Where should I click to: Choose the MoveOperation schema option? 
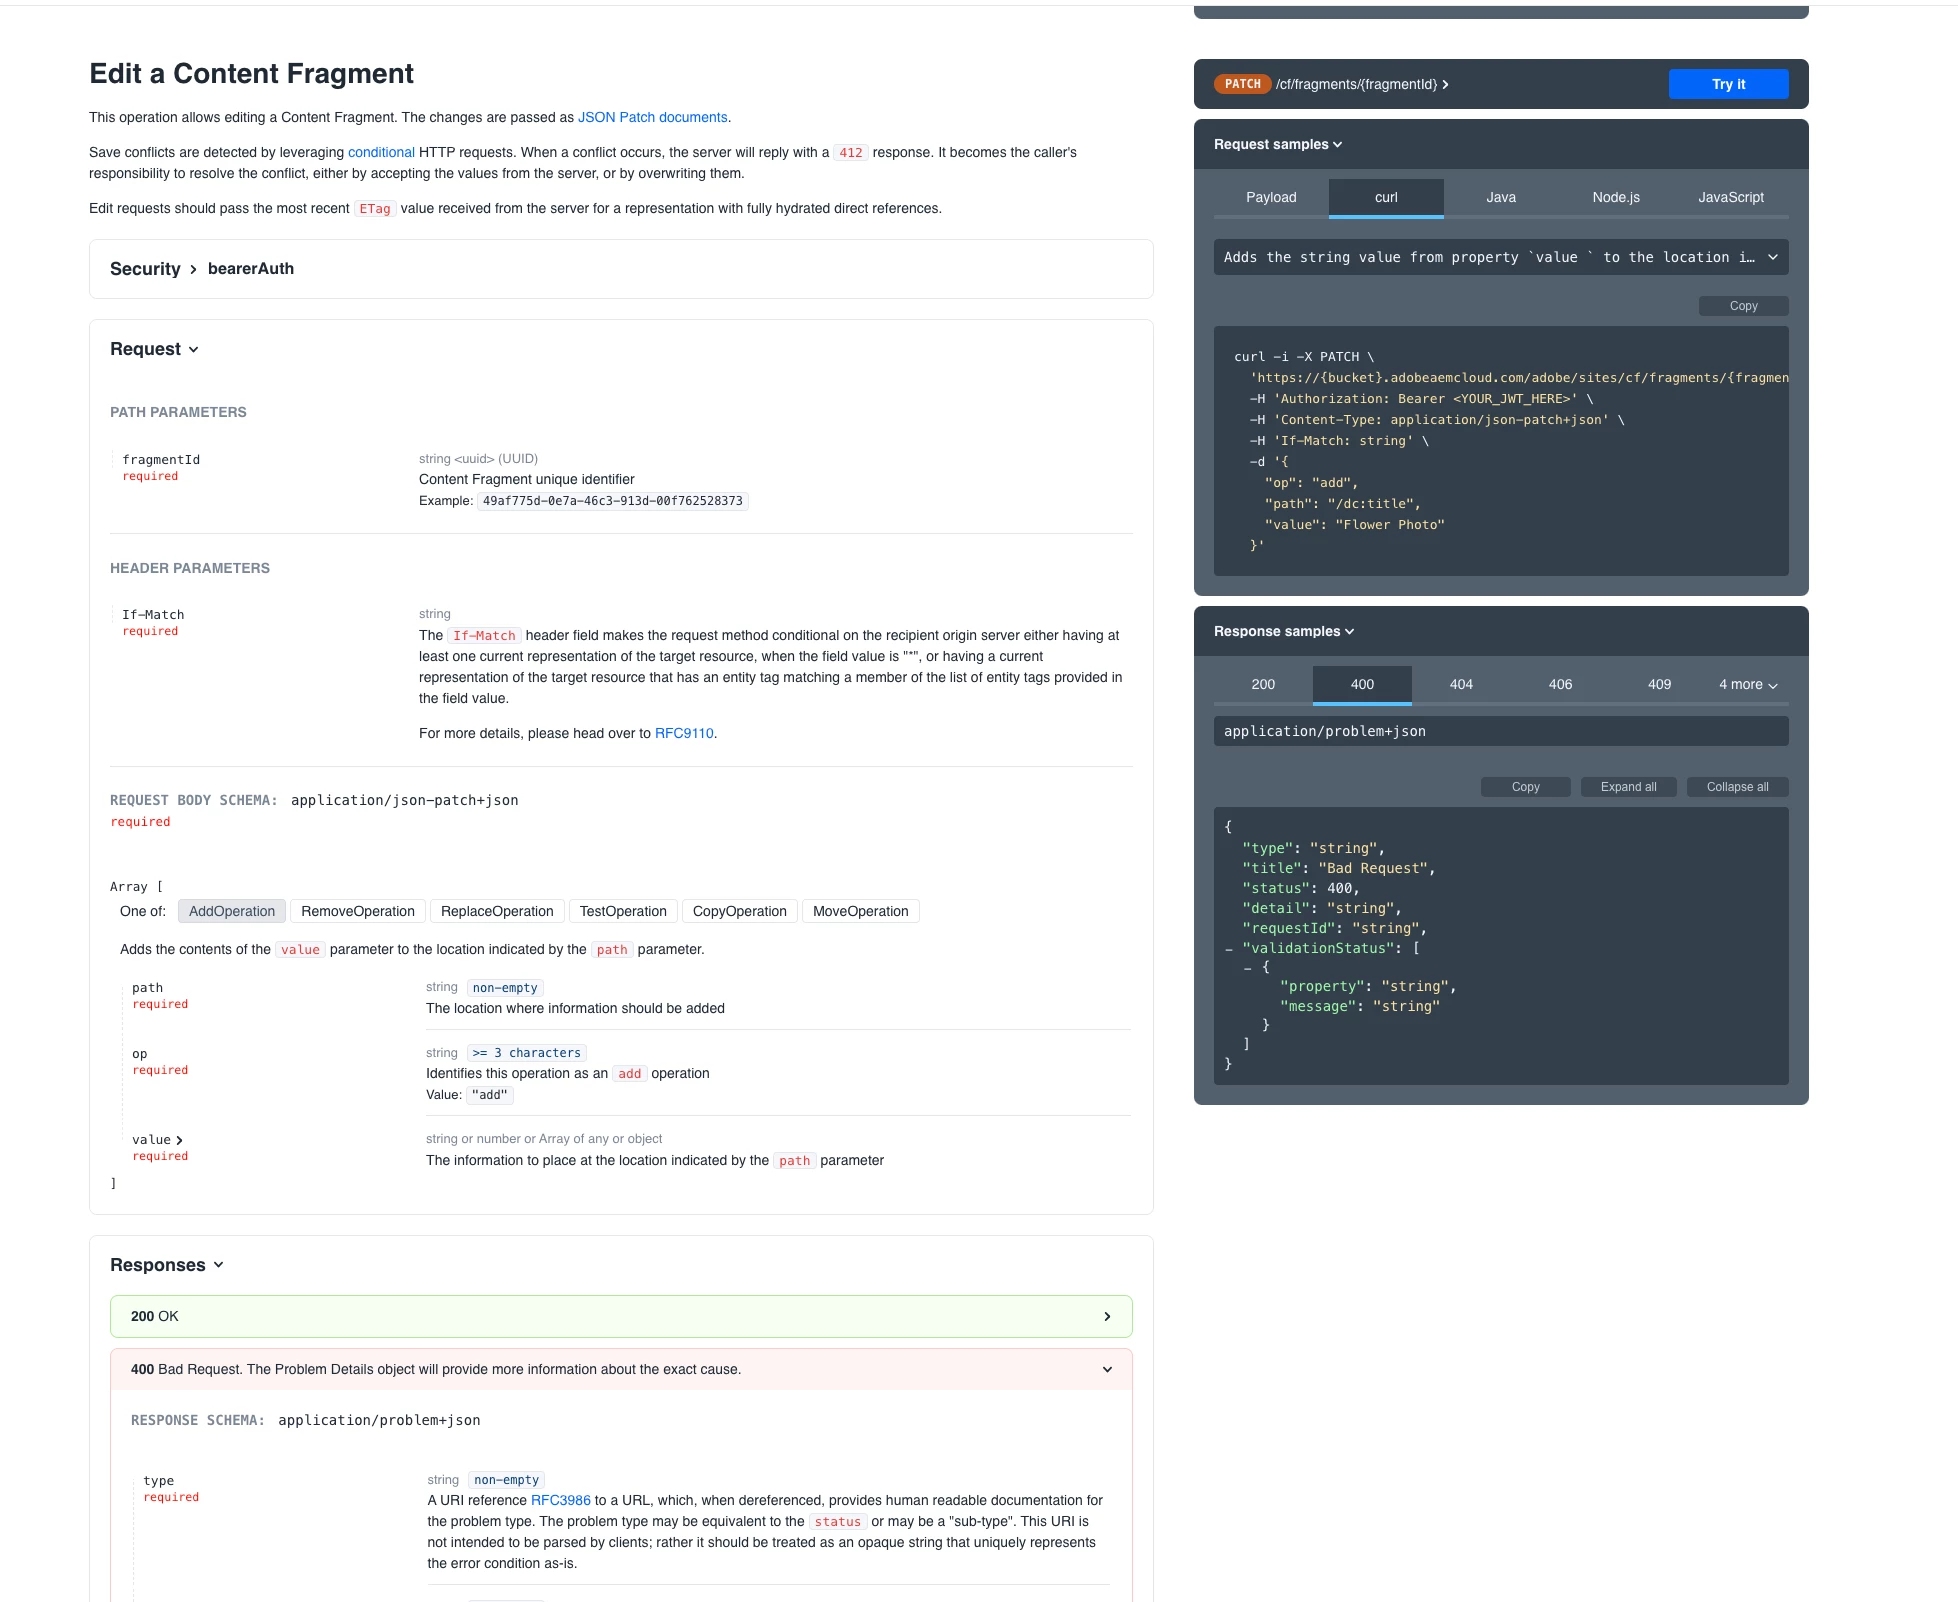point(860,912)
